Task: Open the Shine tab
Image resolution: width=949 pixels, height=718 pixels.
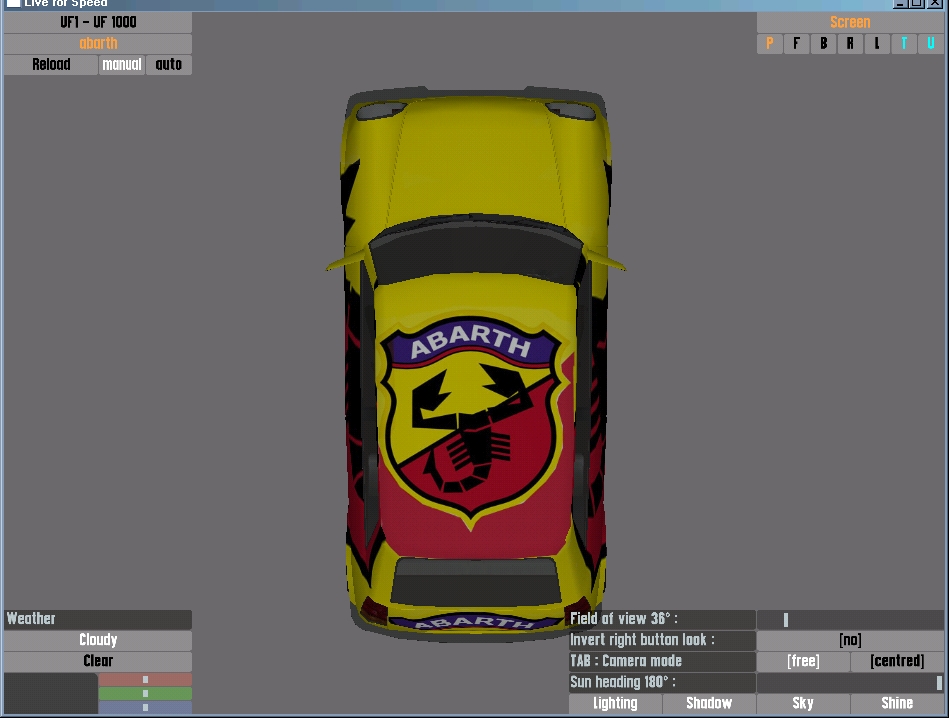Action: coord(898,703)
